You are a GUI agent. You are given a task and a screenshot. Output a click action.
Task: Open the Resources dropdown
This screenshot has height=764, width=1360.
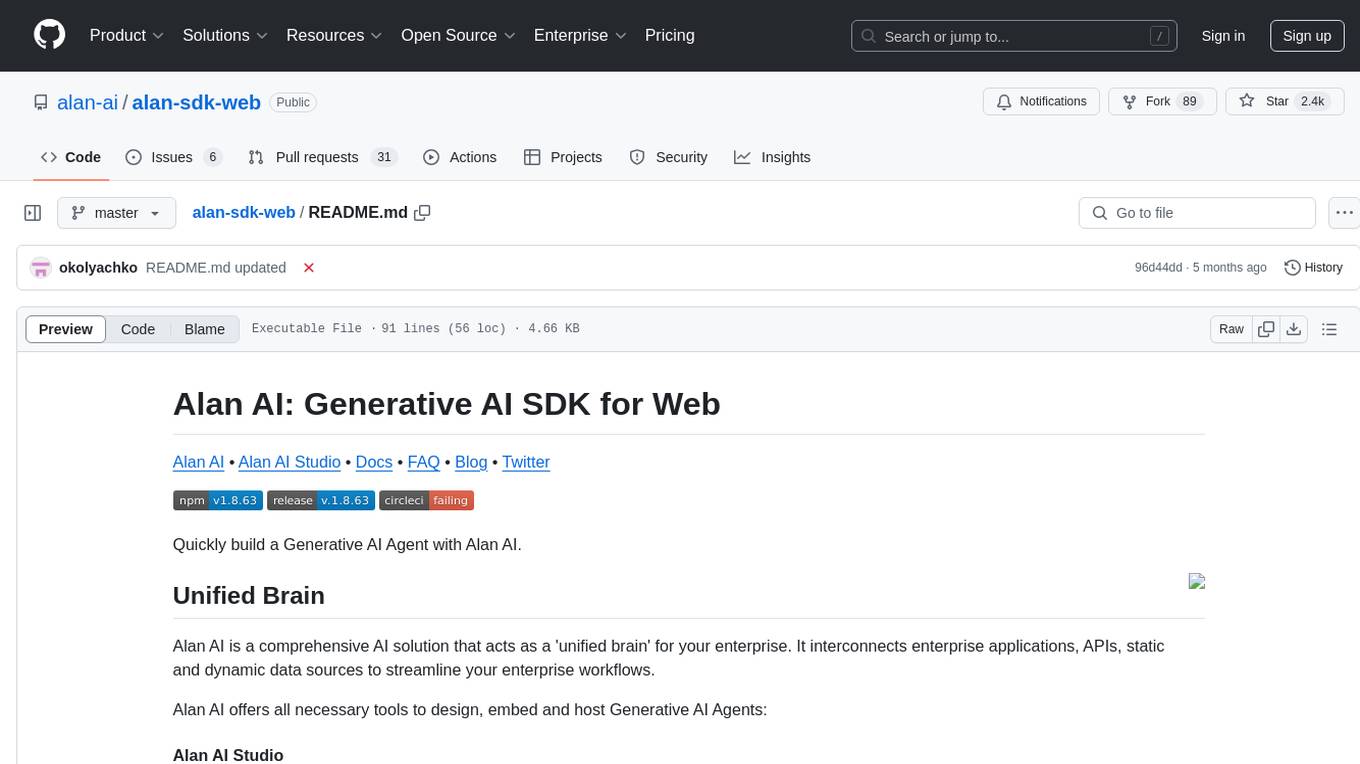(334, 35)
